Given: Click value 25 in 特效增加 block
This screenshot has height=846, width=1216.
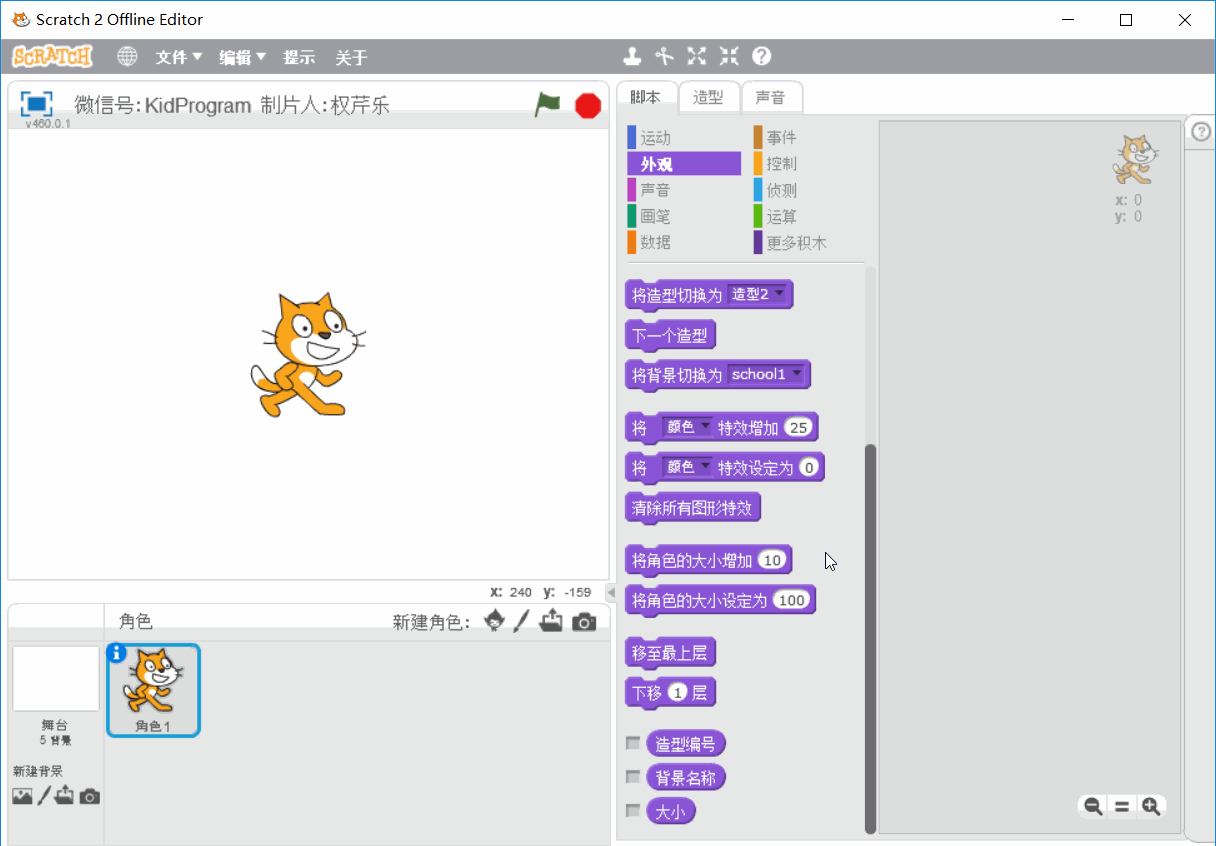Looking at the screenshot, I should [x=798, y=428].
